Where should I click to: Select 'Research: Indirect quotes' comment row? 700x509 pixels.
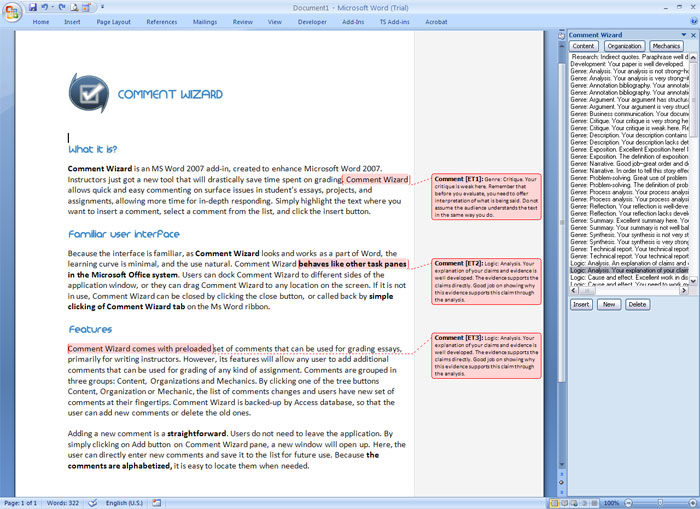[x=629, y=57]
